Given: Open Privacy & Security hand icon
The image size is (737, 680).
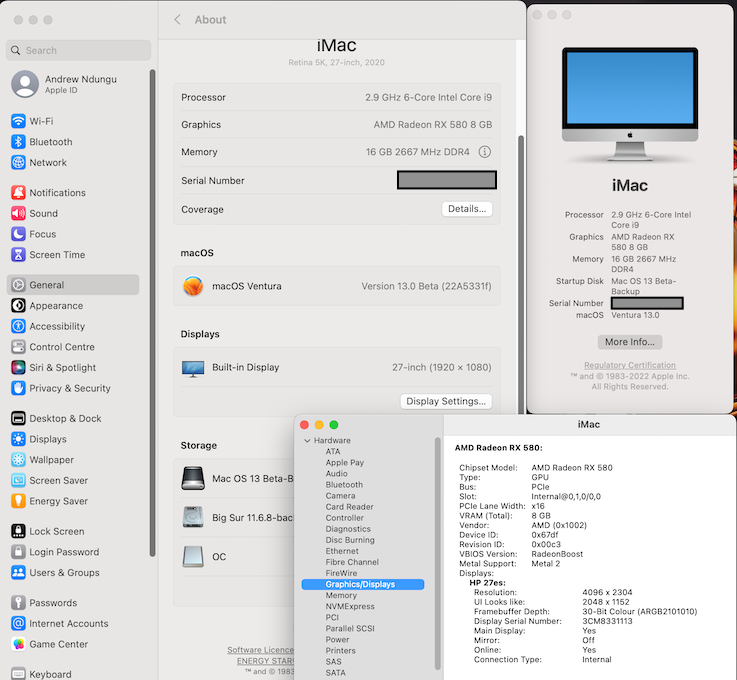Looking at the screenshot, I should coord(18,388).
